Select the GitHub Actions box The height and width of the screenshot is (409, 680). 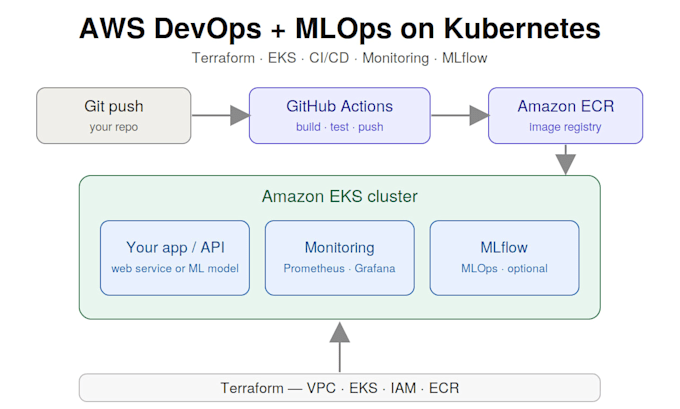[x=340, y=115]
